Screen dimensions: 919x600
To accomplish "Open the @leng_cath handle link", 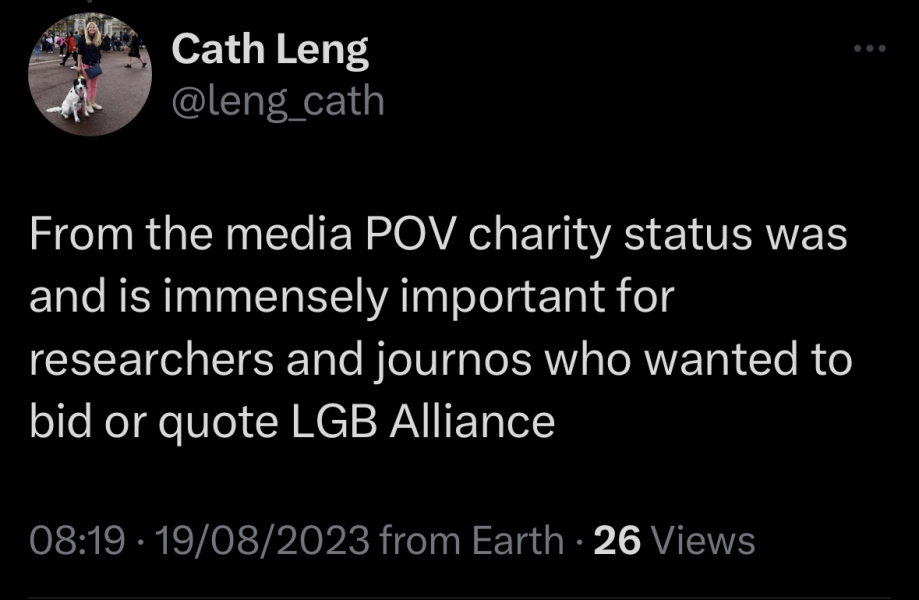I will pos(278,100).
